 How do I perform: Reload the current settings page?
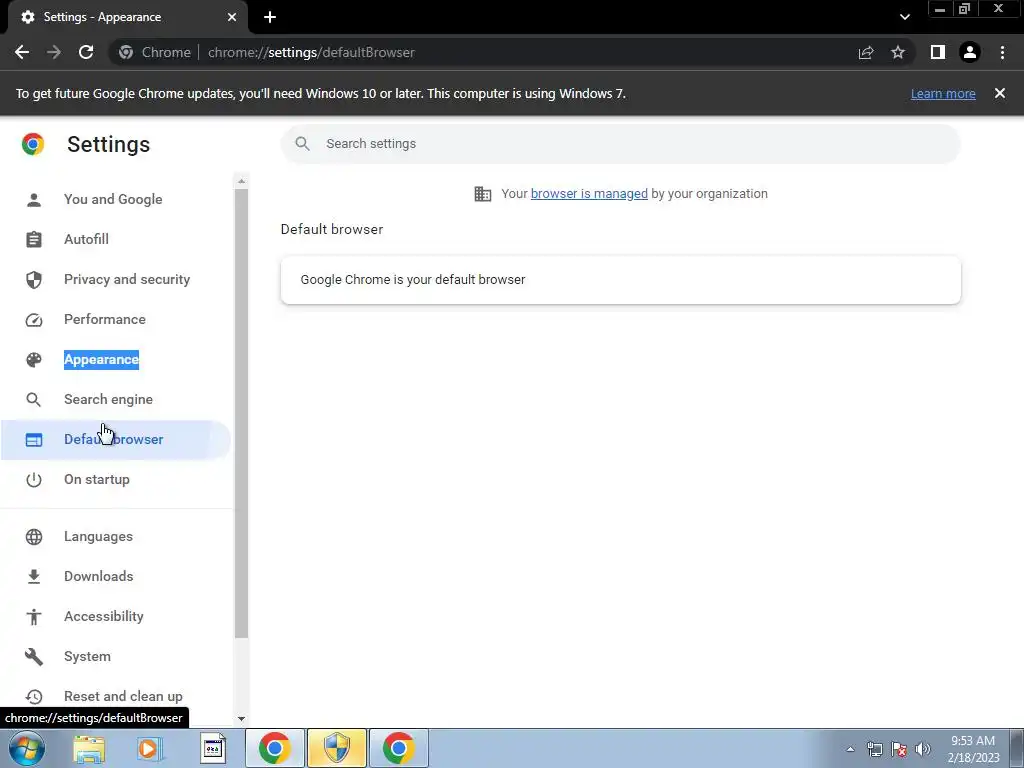tap(86, 52)
